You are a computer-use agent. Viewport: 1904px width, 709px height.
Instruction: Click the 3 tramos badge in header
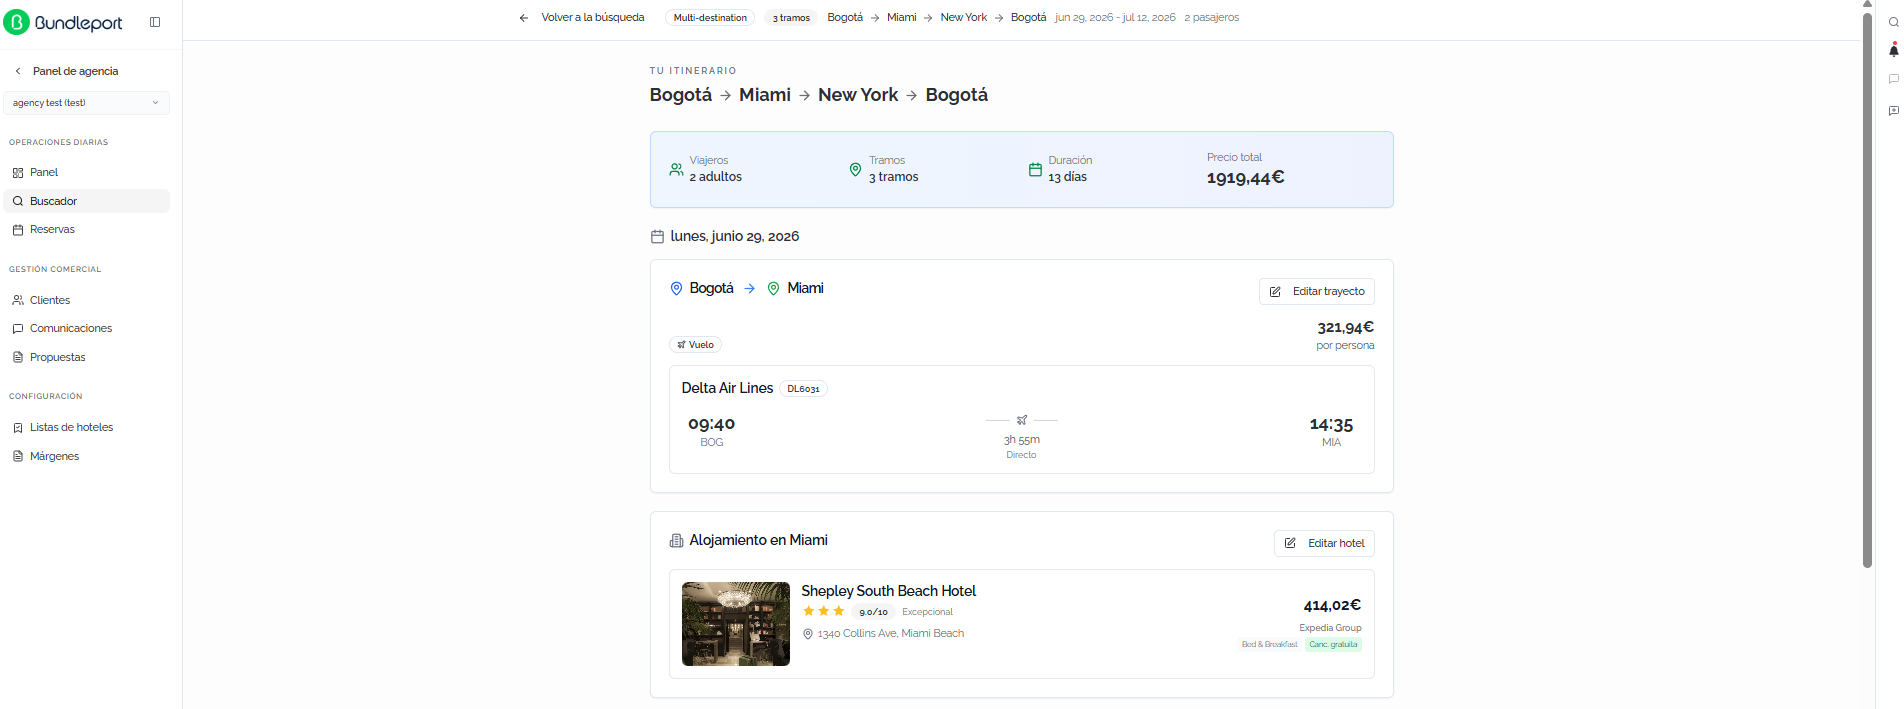(791, 18)
